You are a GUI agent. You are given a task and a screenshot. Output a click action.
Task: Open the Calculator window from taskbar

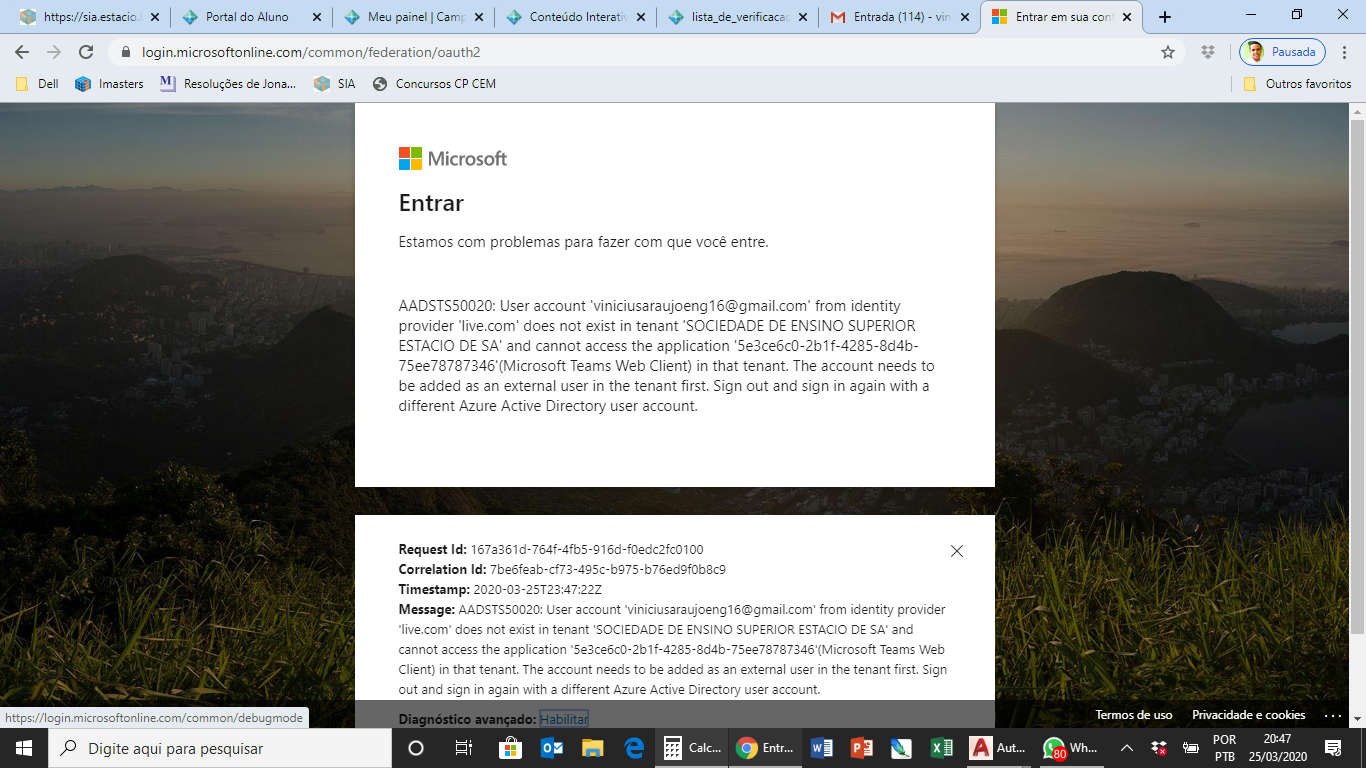click(692, 748)
